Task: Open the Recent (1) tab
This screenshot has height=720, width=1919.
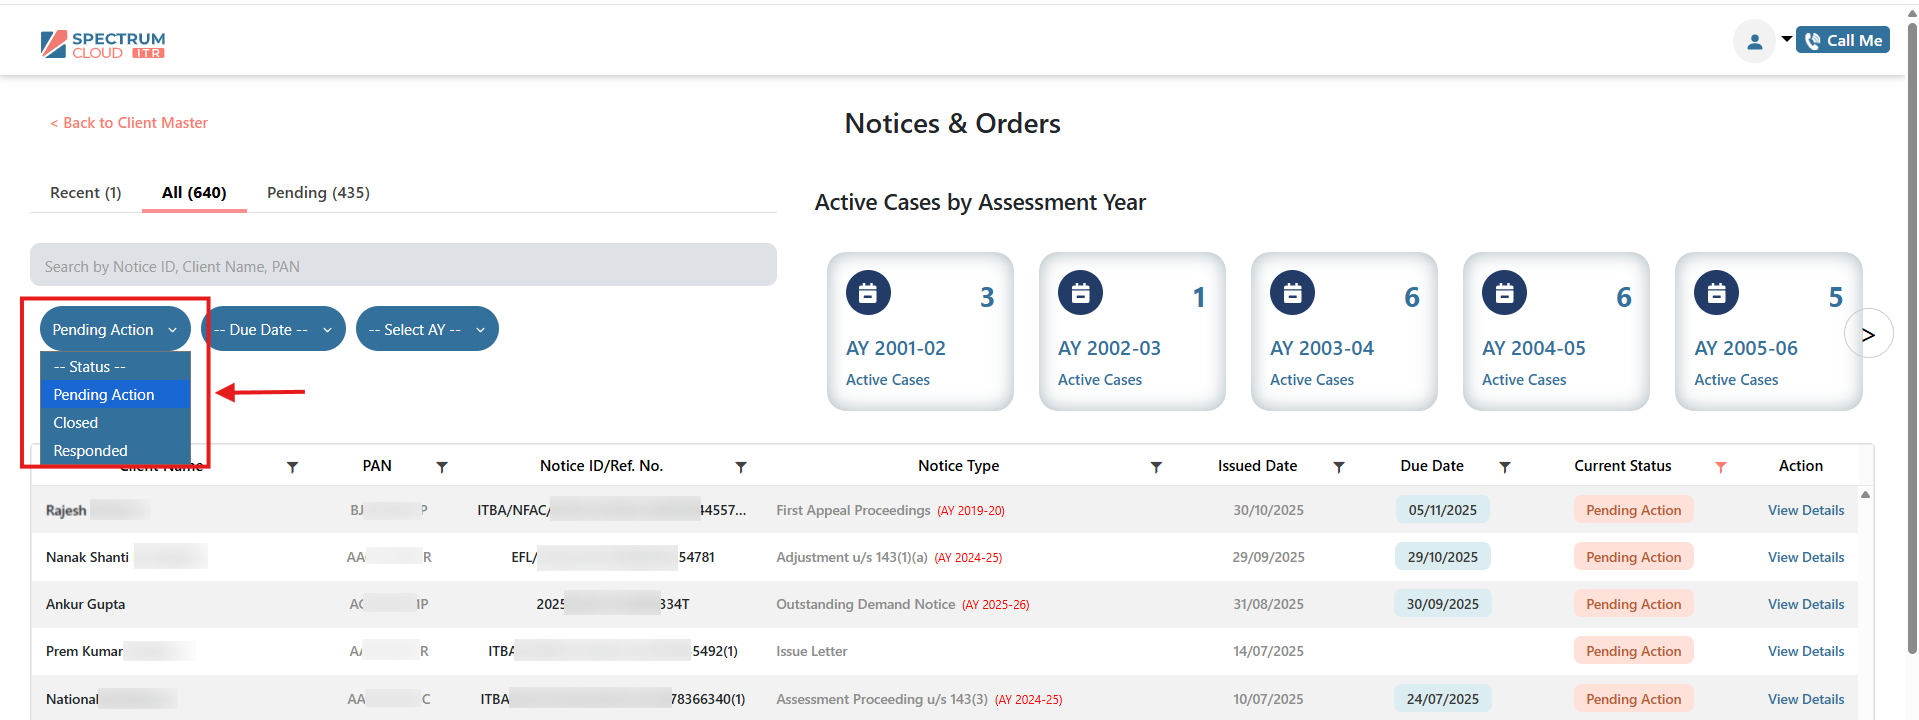Action: (86, 192)
